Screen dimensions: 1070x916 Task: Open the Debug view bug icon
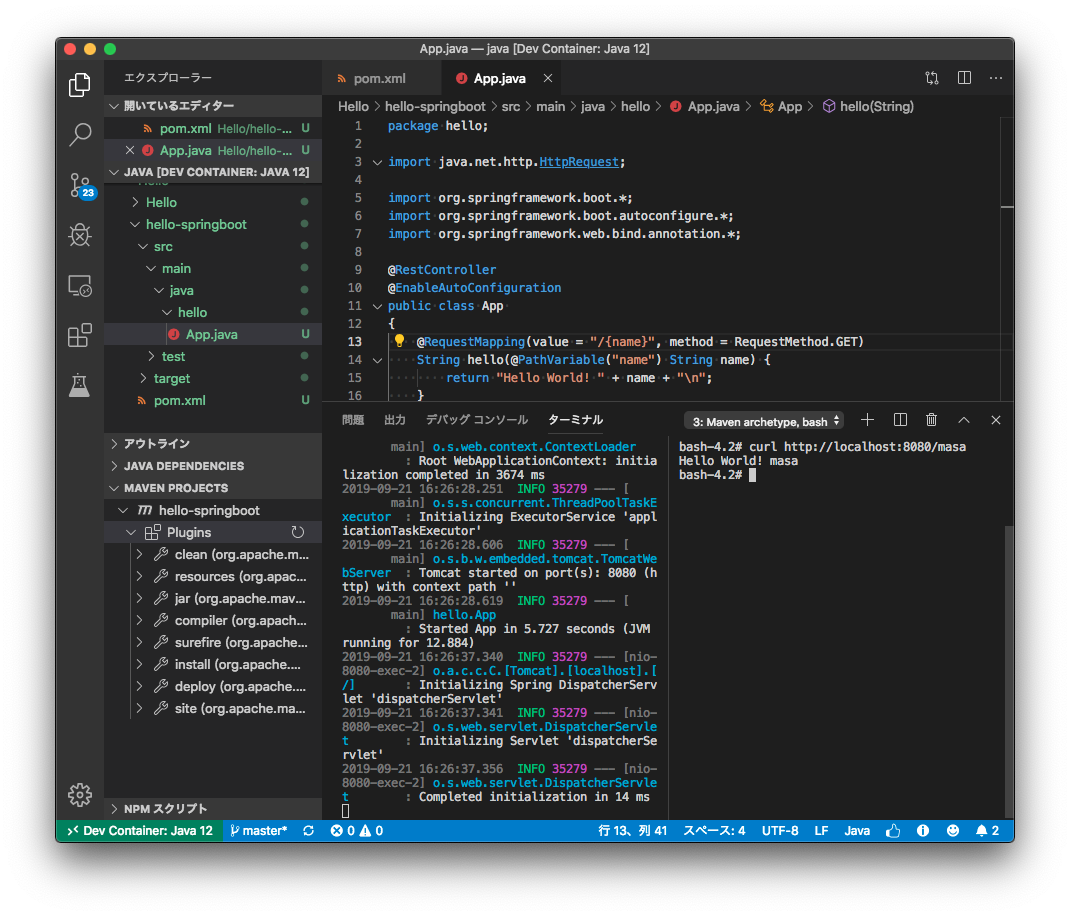[80, 235]
